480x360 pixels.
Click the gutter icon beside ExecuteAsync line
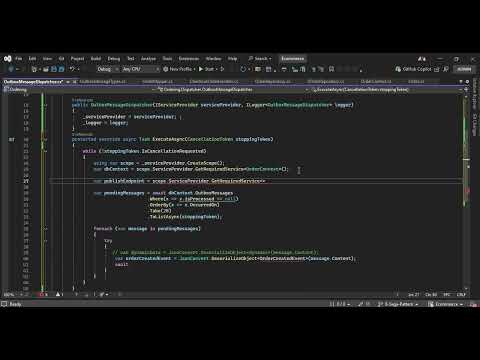coord(12,140)
